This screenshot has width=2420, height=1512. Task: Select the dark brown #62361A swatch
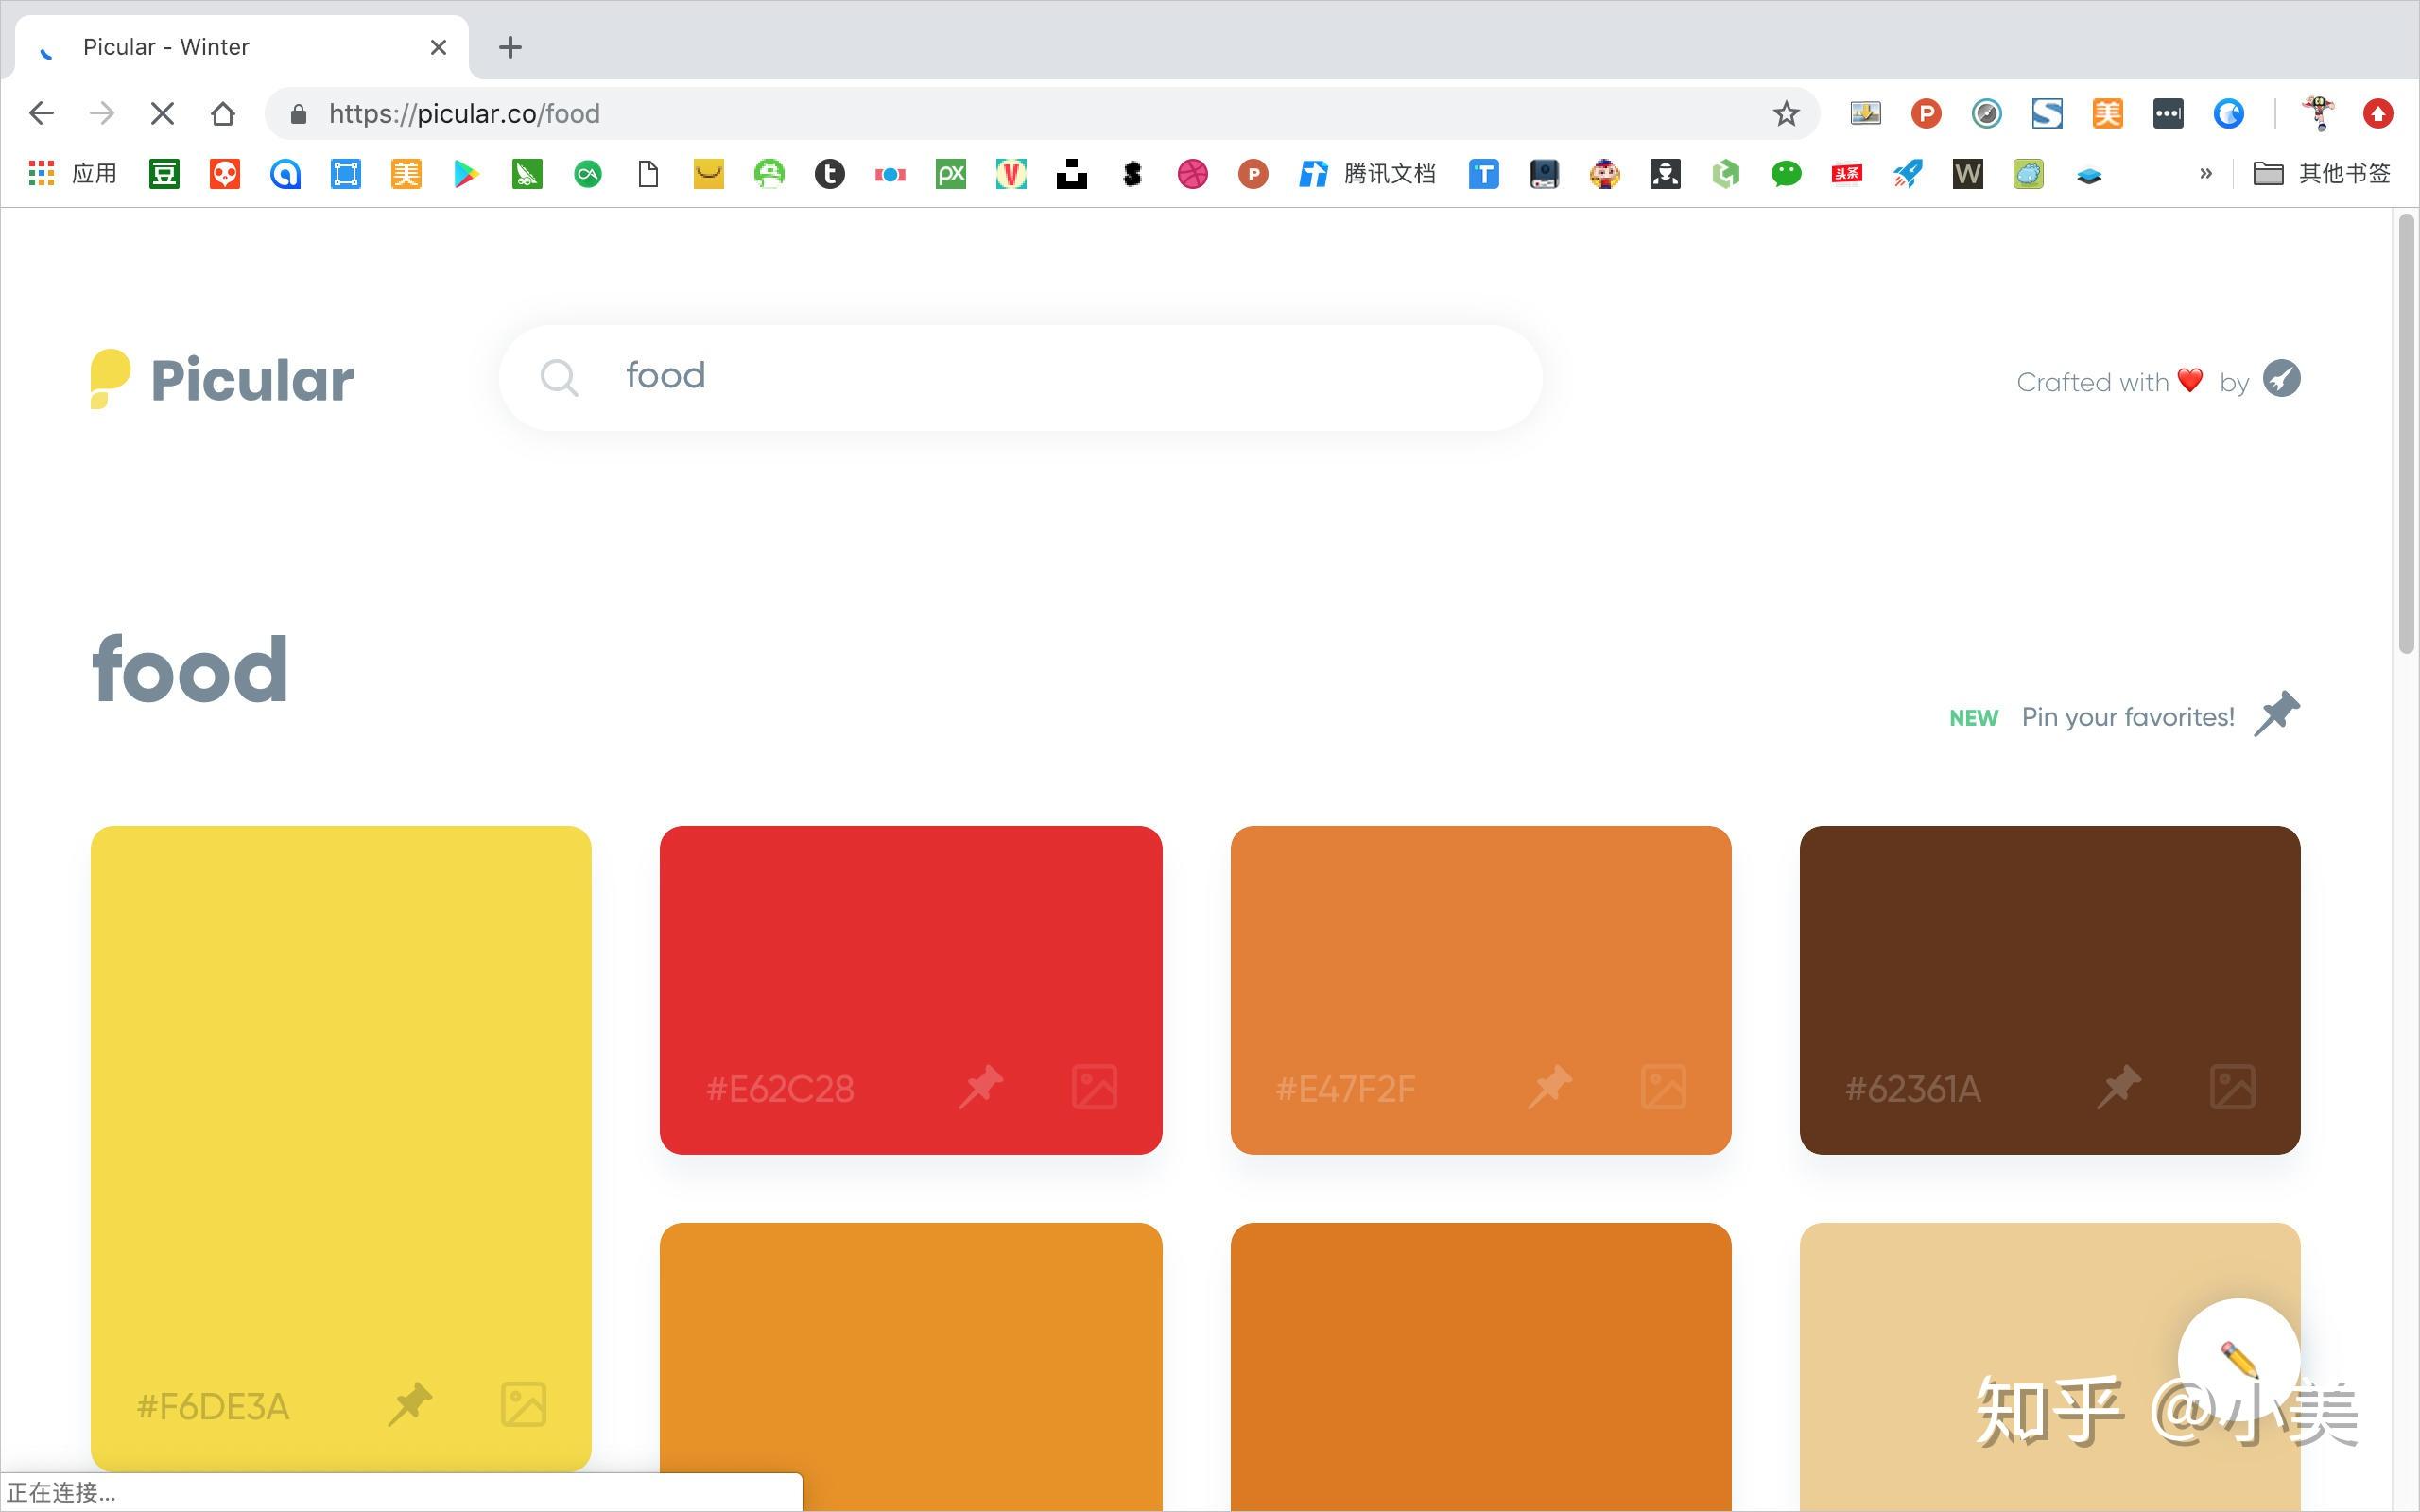(x=2050, y=989)
